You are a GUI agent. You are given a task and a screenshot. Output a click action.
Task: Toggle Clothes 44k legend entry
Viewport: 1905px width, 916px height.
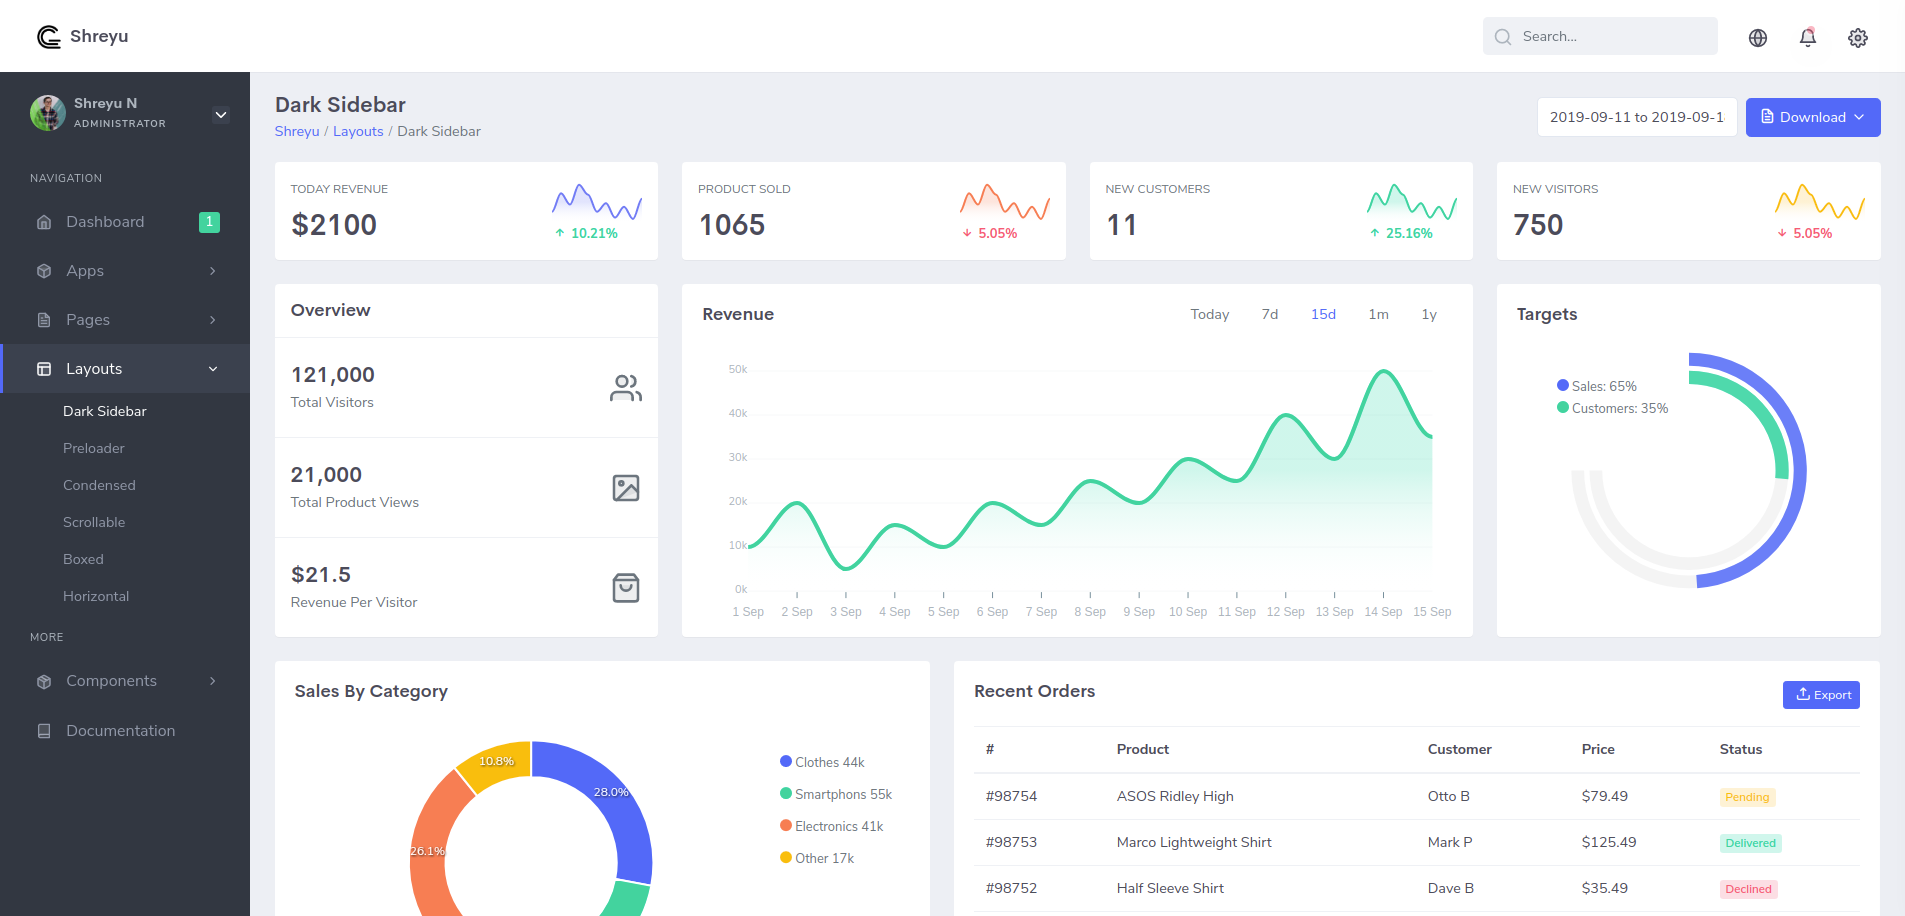822,762
